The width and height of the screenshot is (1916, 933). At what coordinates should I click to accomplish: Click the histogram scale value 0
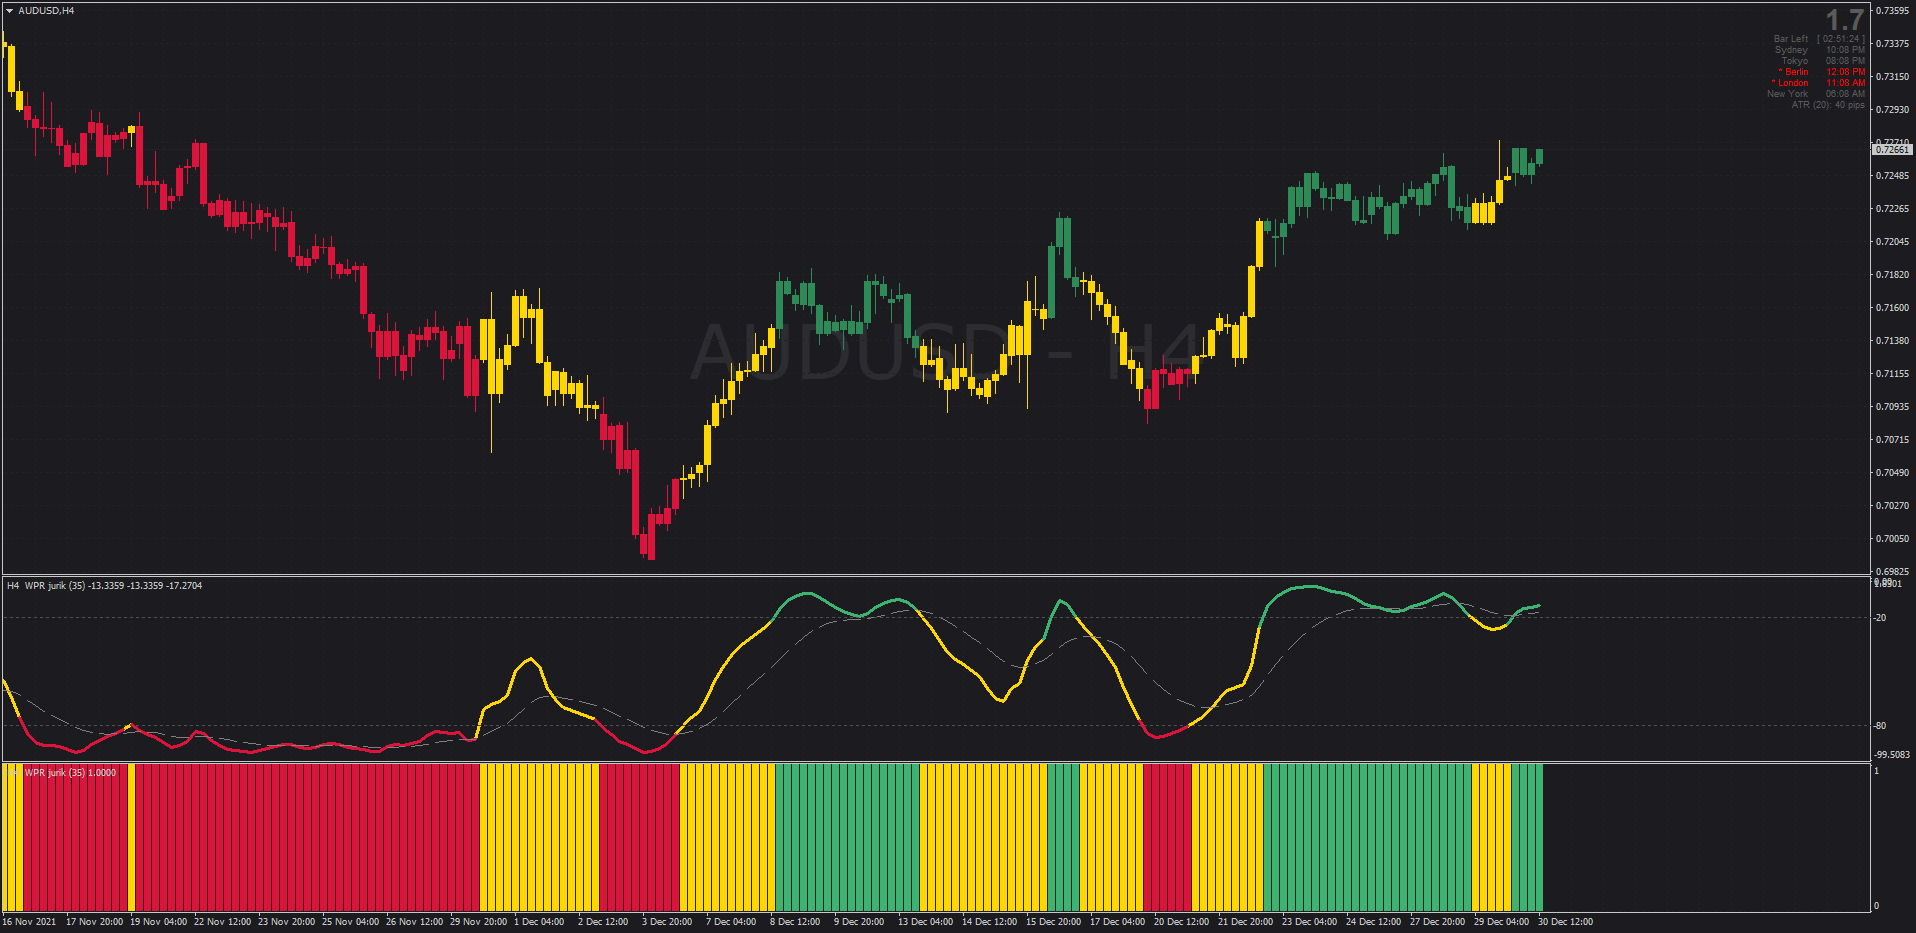[1876, 906]
